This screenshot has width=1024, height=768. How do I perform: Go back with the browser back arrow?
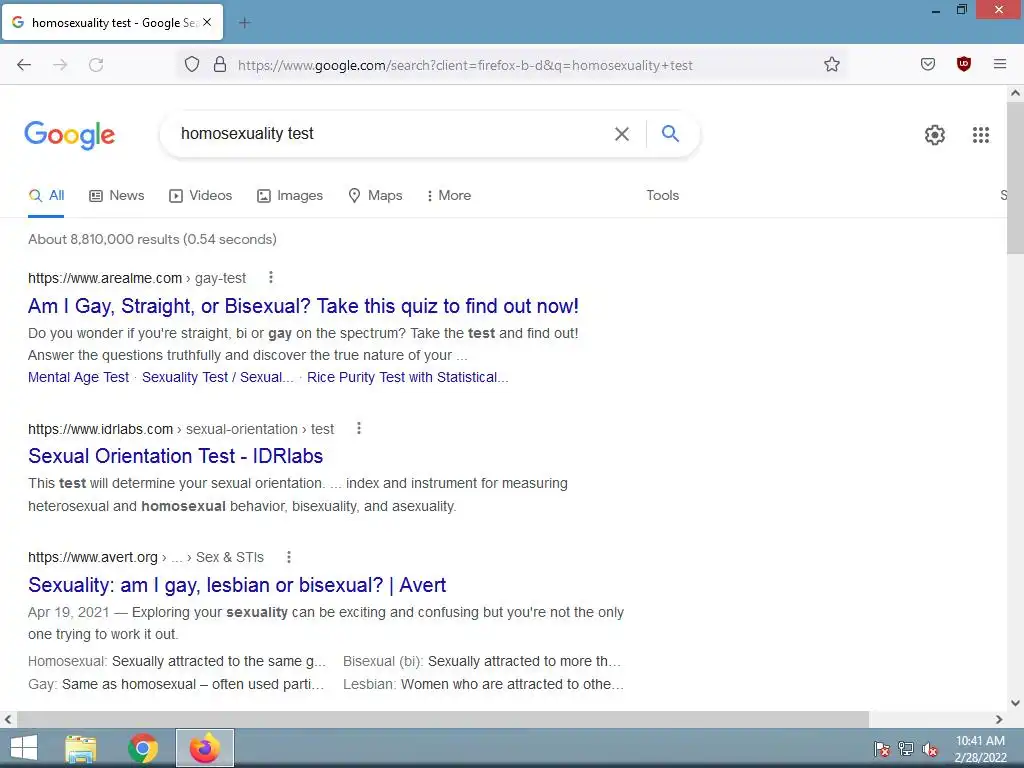point(24,65)
